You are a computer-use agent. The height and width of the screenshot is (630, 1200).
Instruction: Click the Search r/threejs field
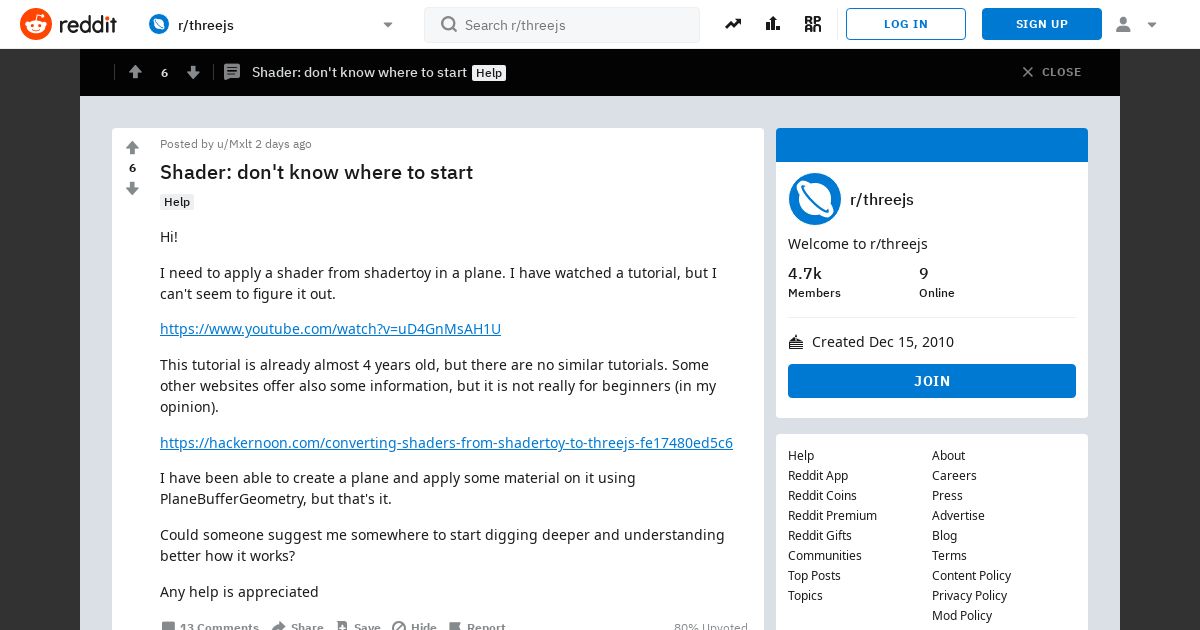click(562, 25)
